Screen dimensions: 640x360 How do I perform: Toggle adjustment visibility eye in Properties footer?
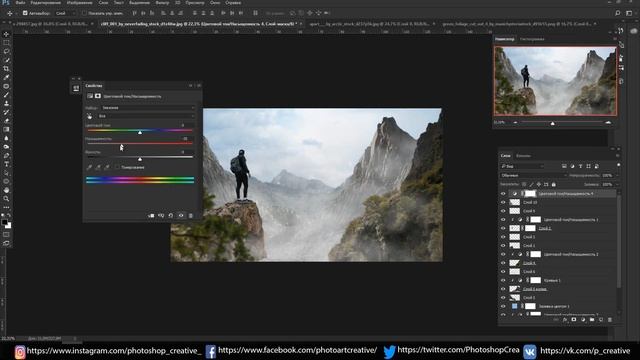click(x=181, y=216)
